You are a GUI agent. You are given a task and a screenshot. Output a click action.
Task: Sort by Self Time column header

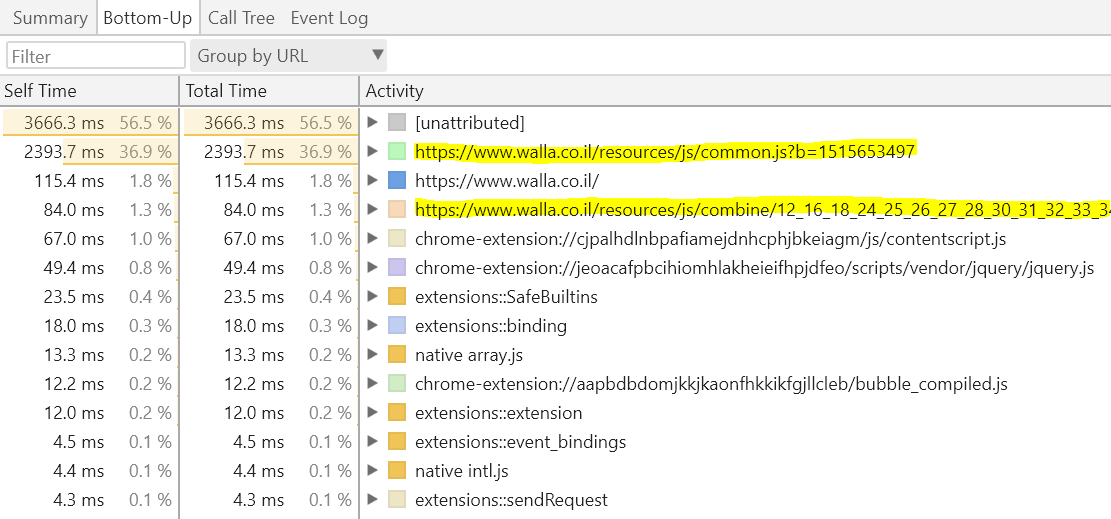pos(89,91)
